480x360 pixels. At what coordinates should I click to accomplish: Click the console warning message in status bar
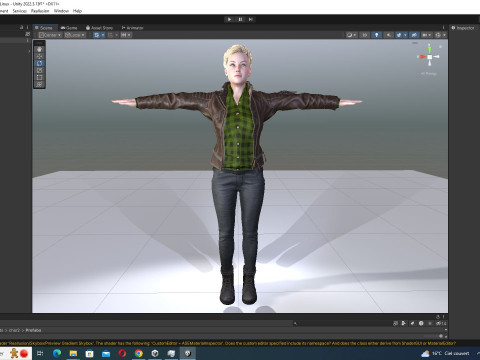[x=228, y=343]
